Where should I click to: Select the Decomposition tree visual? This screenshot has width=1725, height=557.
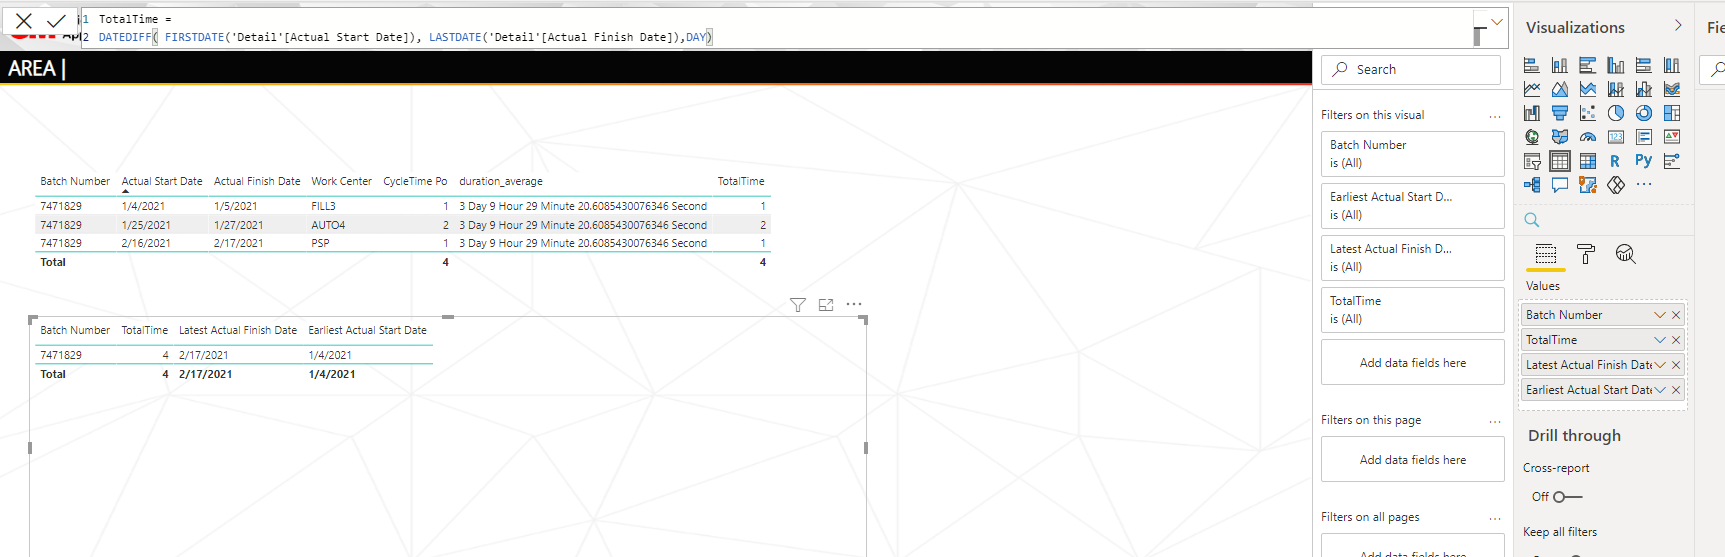1531,185
